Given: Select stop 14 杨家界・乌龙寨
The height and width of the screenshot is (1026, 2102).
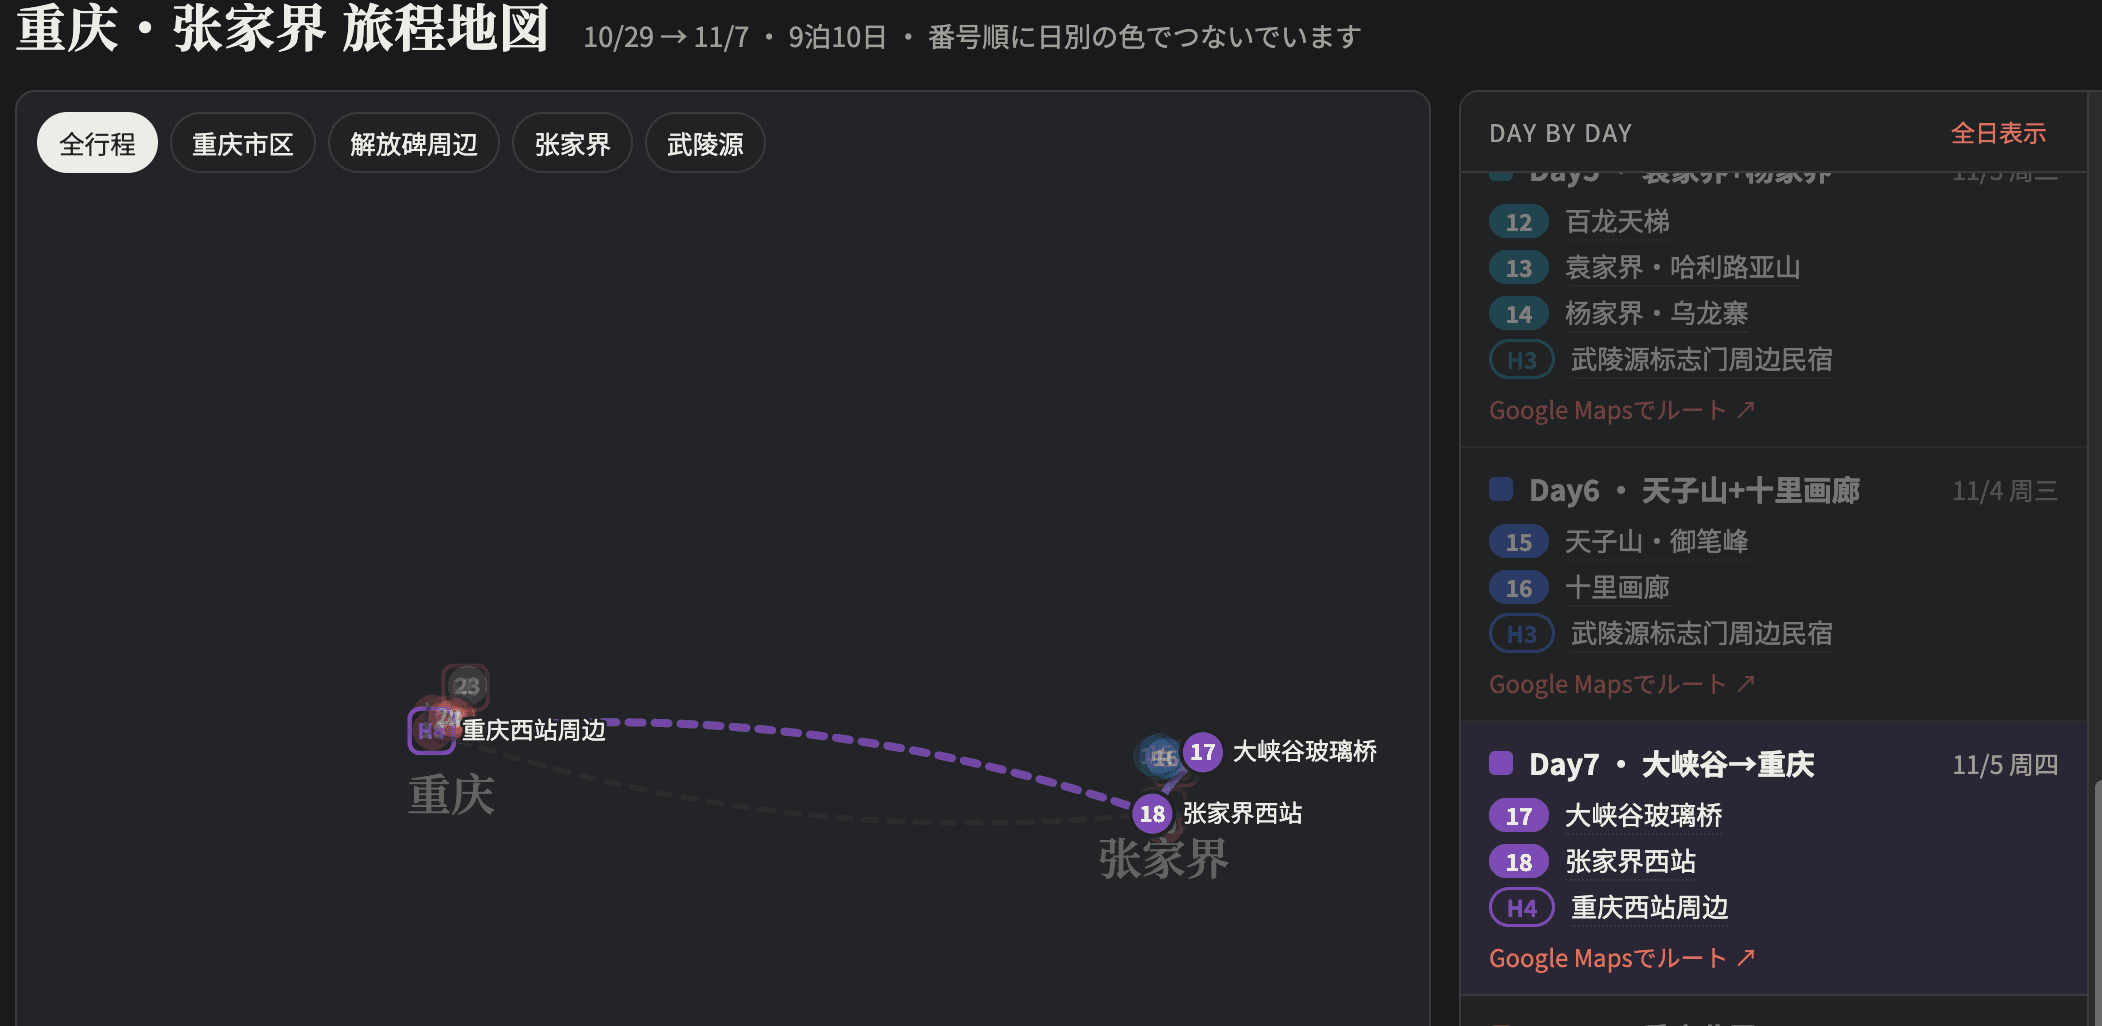Looking at the screenshot, I should tap(1656, 313).
